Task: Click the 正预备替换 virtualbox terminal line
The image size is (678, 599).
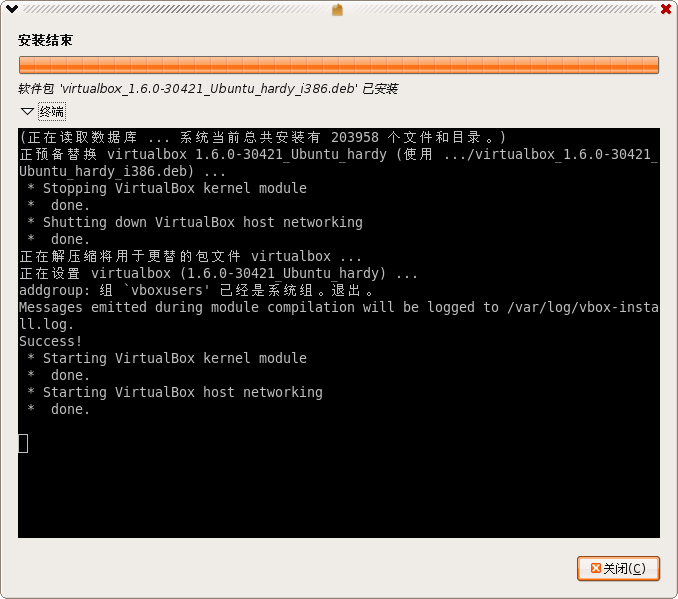Action: [x=339, y=163]
